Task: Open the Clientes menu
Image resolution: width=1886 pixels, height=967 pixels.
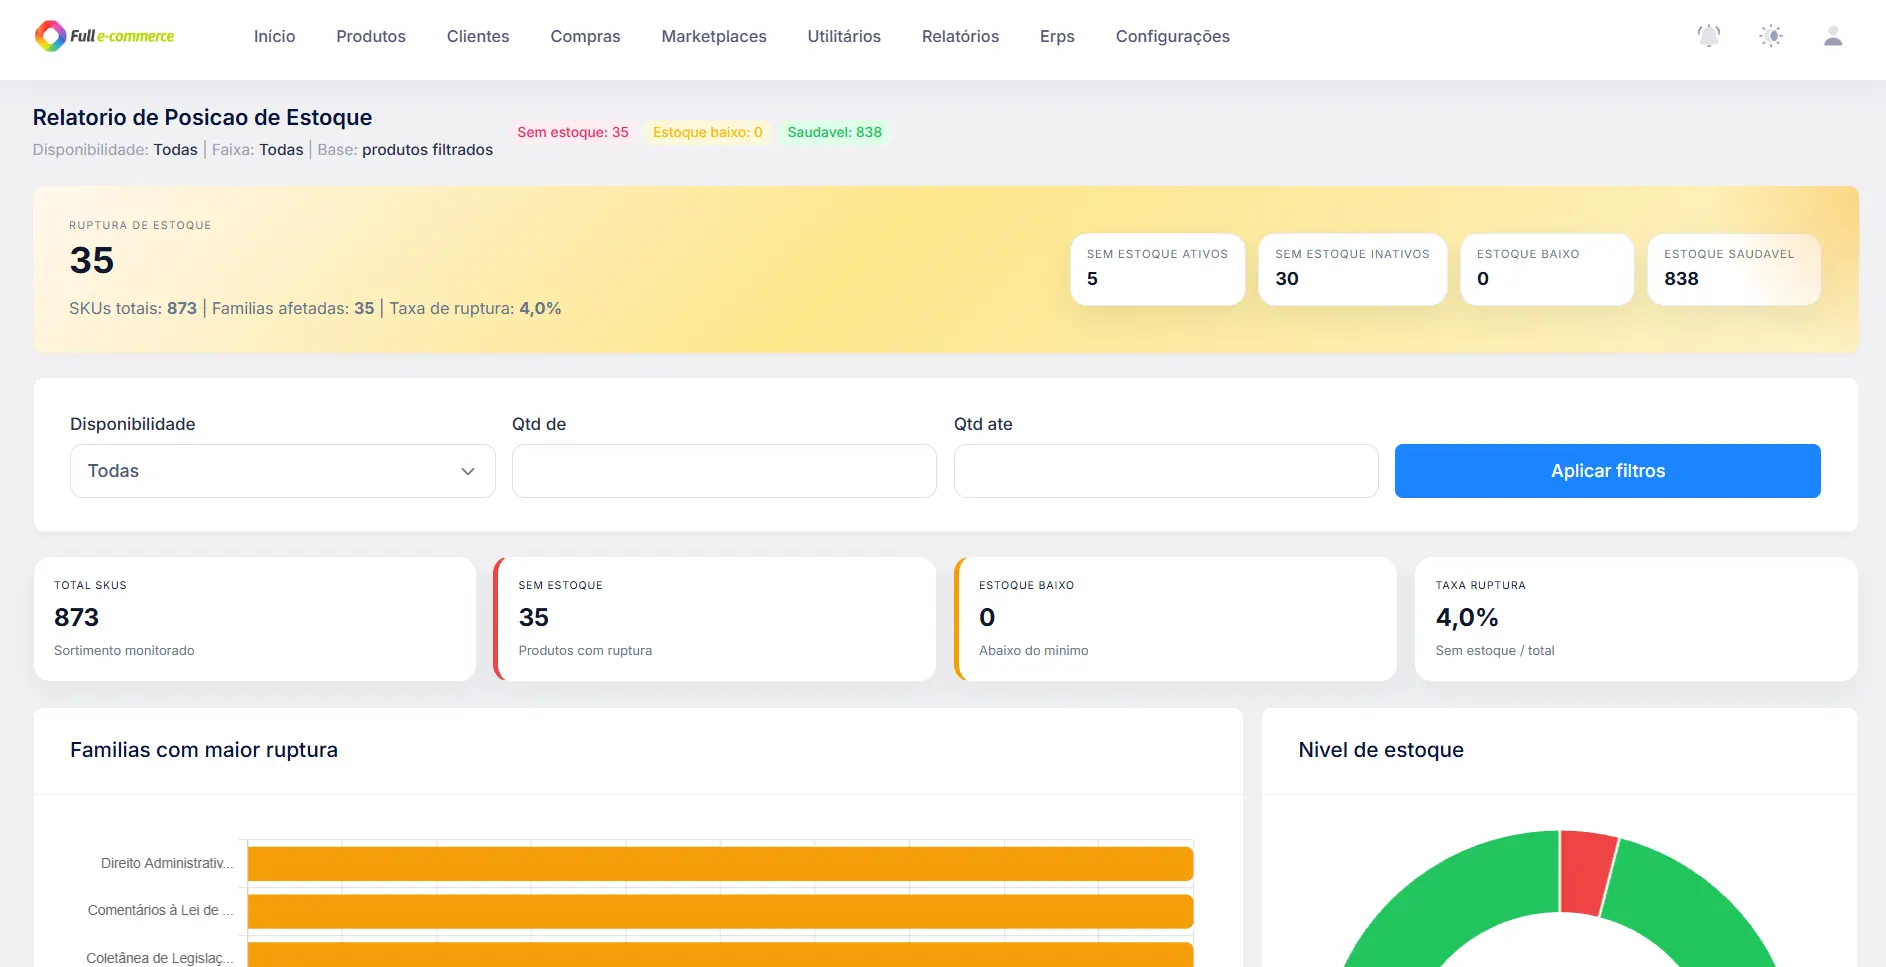Action: click(x=478, y=36)
